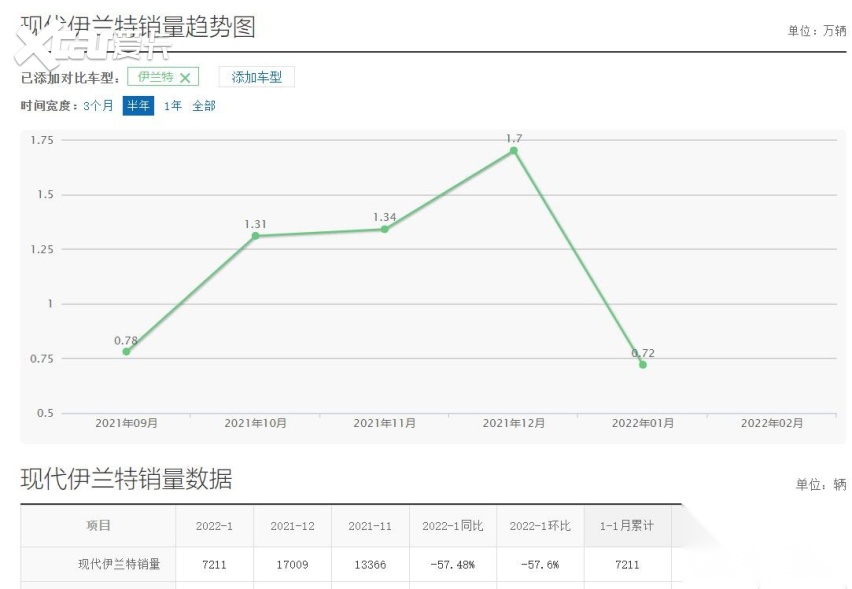The height and width of the screenshot is (589, 852).
Task: Click the 1.7 peak data point
Action: pos(513,151)
